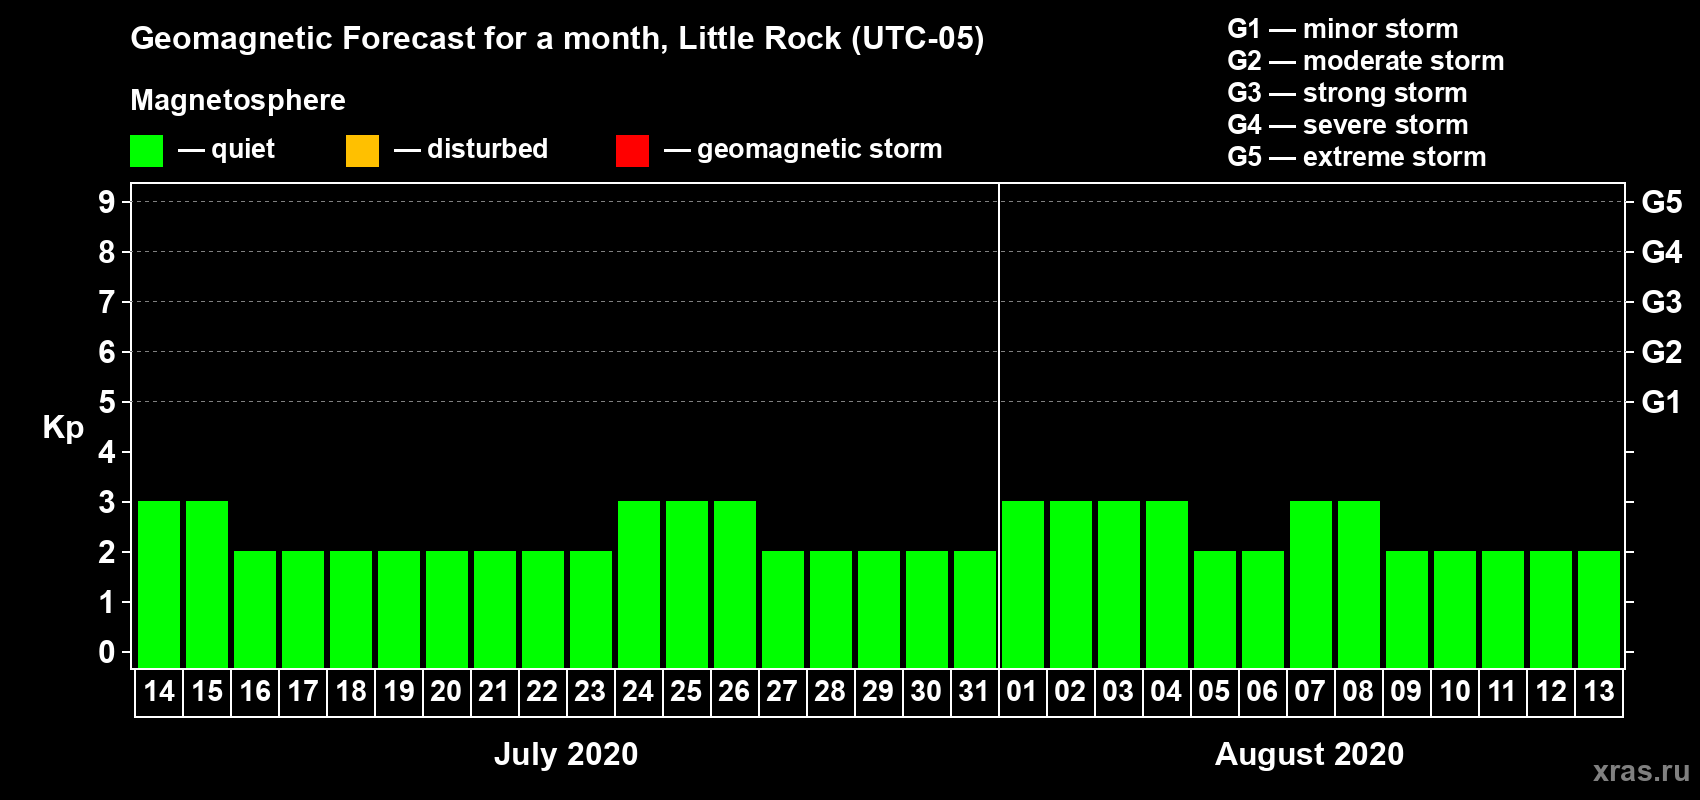Click the Kp axis value 5
1700x800 pixels.
point(107,402)
